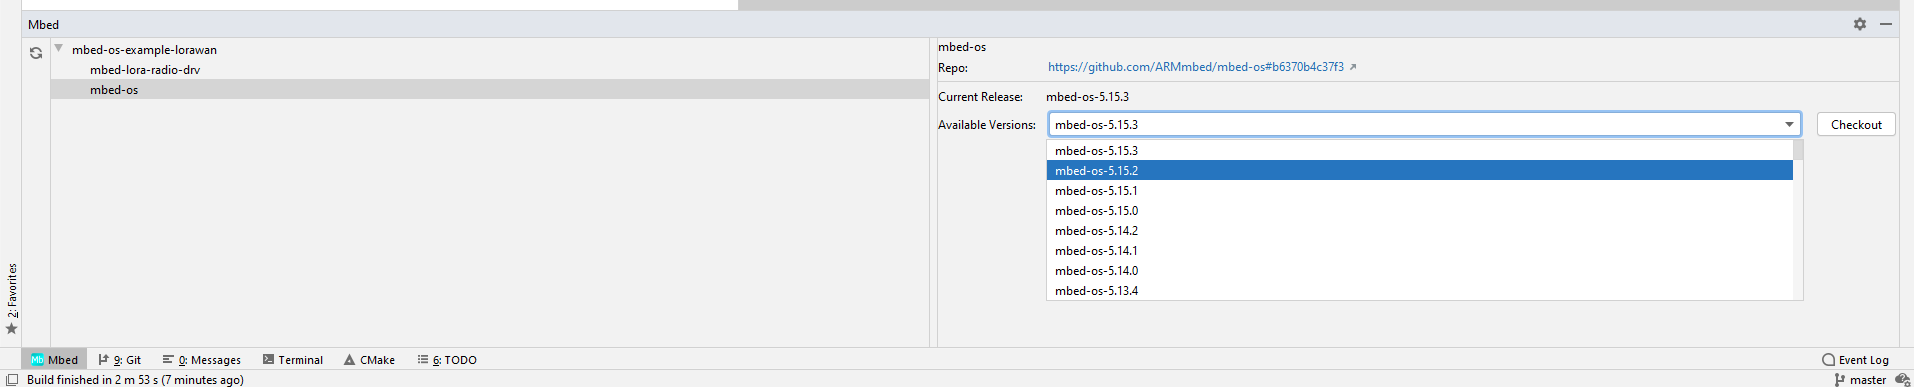Viewport: 1914px width, 387px height.
Task: Click the refresh icon in Mbed panel
Action: (36, 53)
